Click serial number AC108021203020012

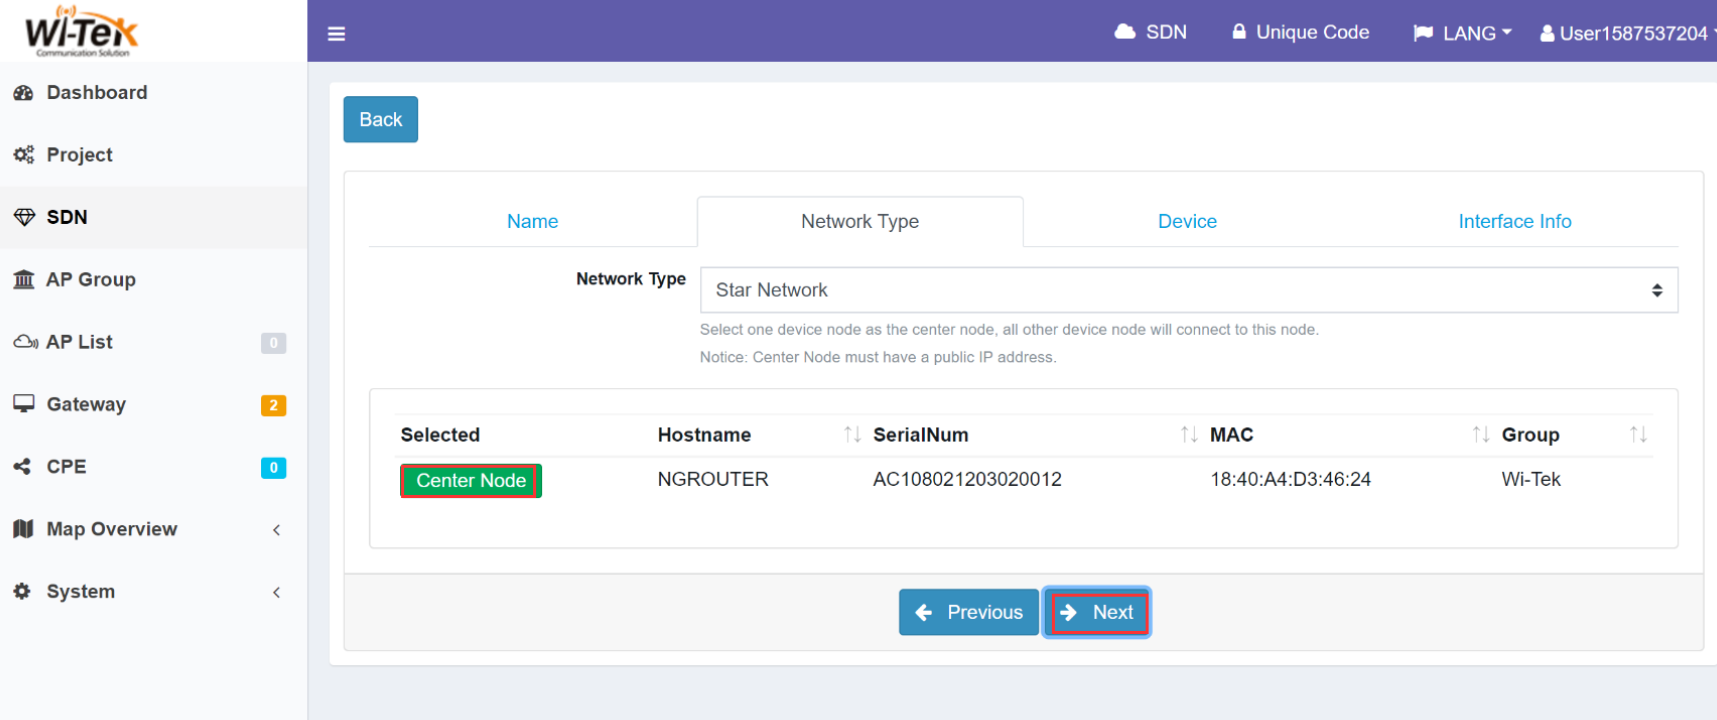[967, 479]
